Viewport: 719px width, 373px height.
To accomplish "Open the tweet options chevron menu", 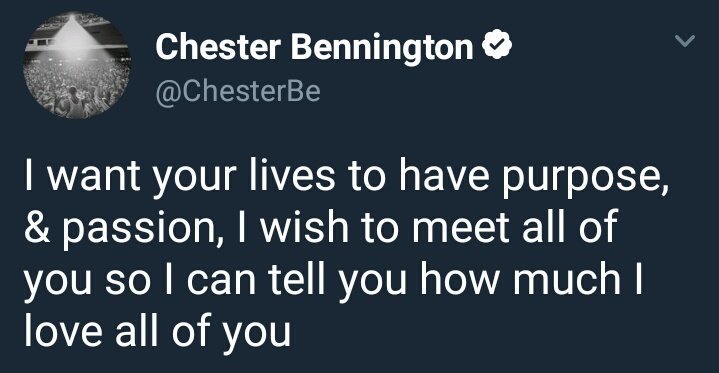I will 685,41.
